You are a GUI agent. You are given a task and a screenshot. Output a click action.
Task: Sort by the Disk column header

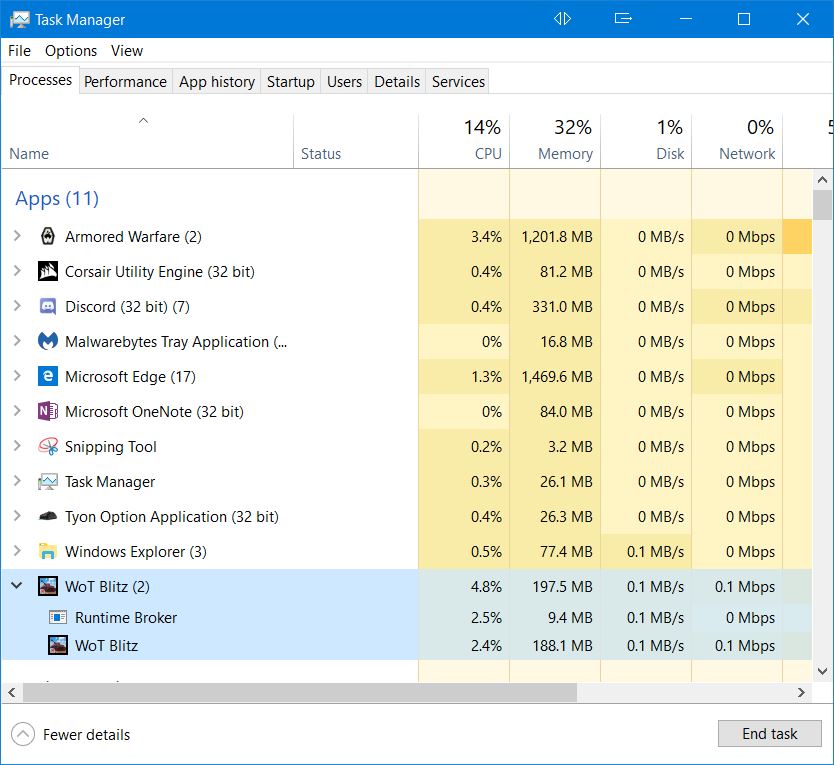click(646, 141)
